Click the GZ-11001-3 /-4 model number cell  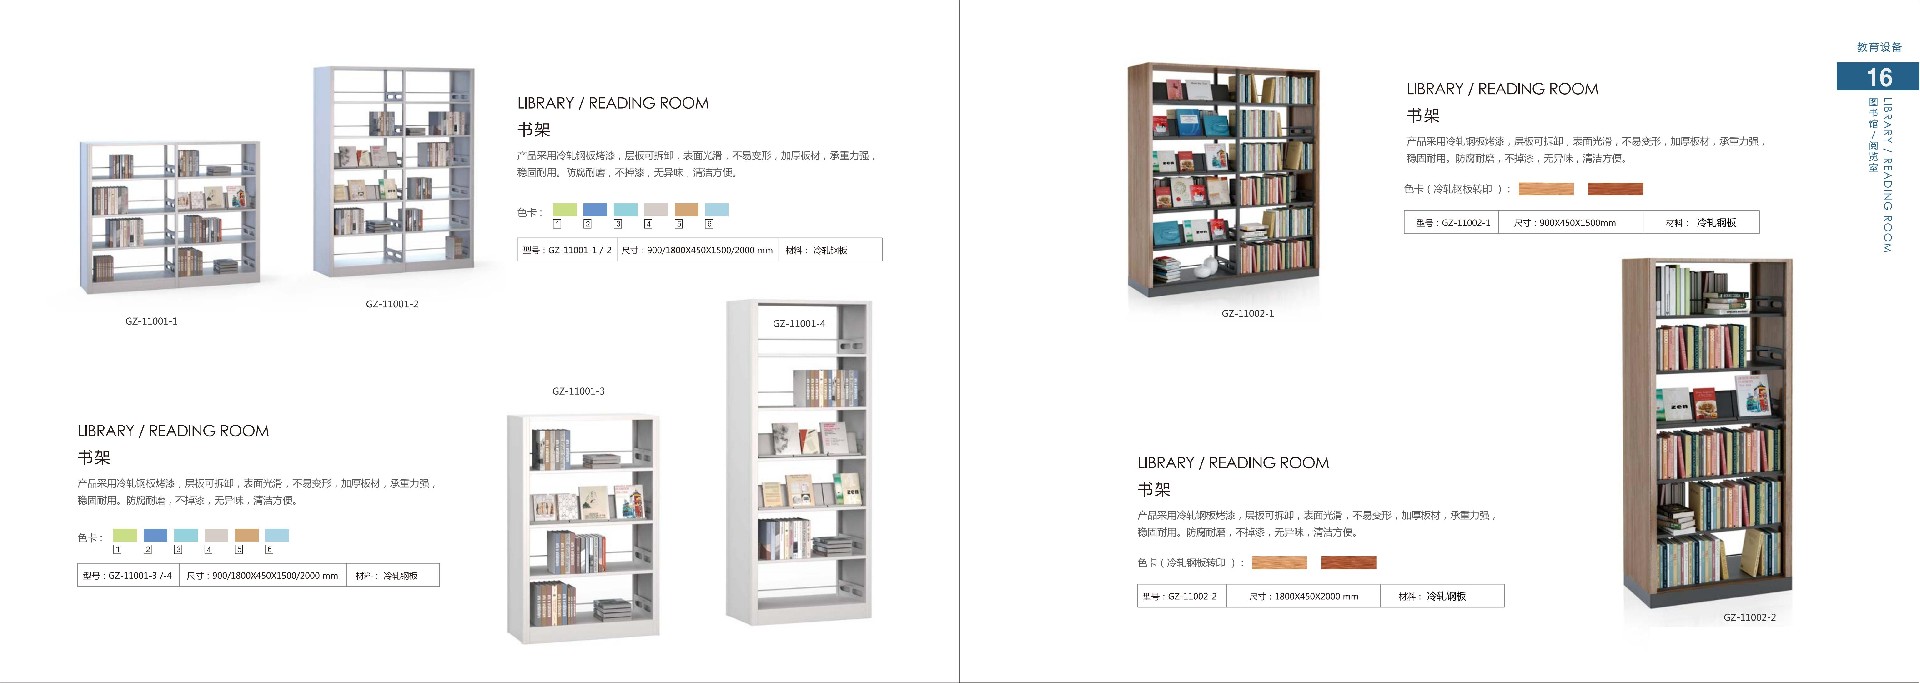(x=128, y=576)
